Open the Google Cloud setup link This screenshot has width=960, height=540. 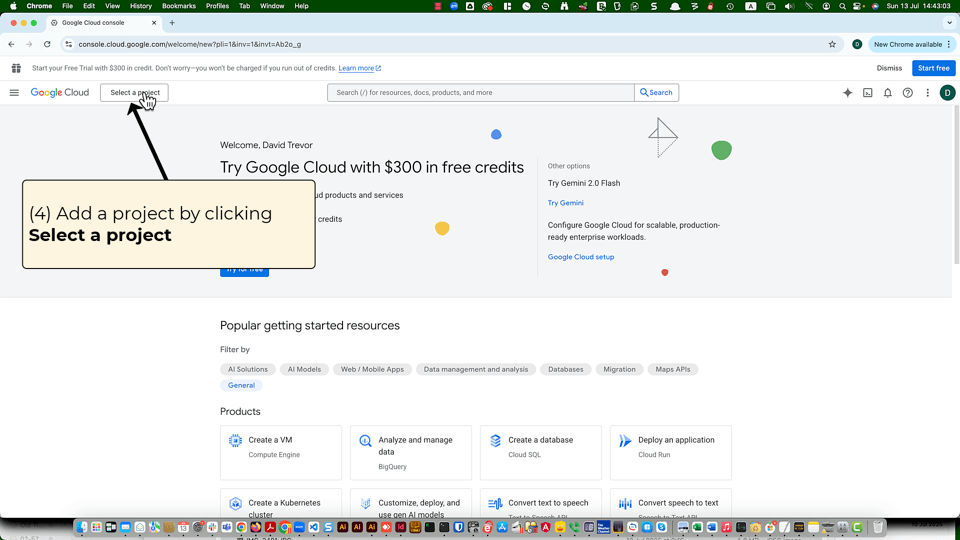point(581,257)
